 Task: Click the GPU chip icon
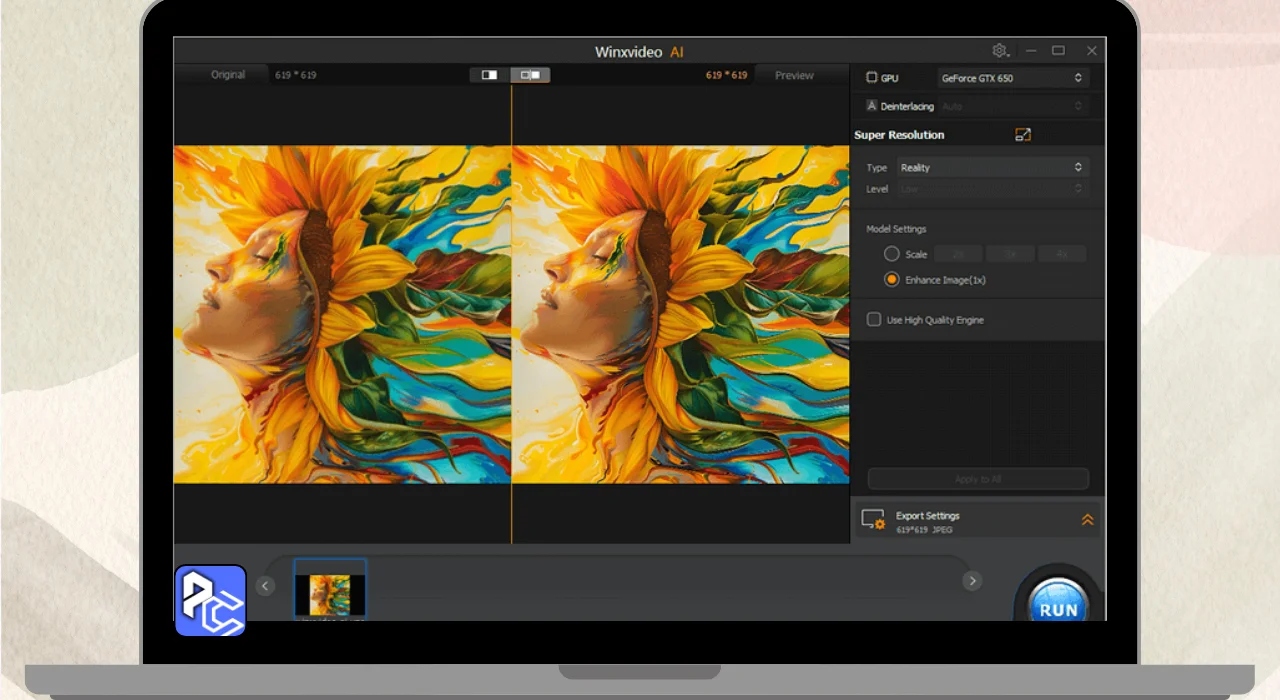(871, 78)
